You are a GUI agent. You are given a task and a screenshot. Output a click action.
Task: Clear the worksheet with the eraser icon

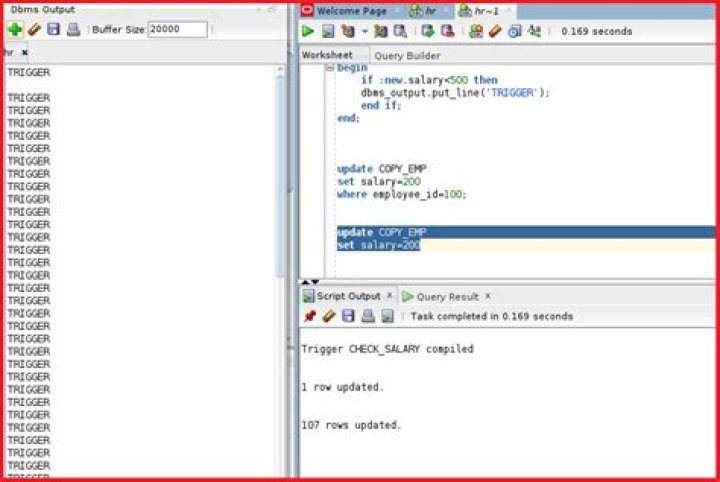pyautogui.click(x=495, y=31)
